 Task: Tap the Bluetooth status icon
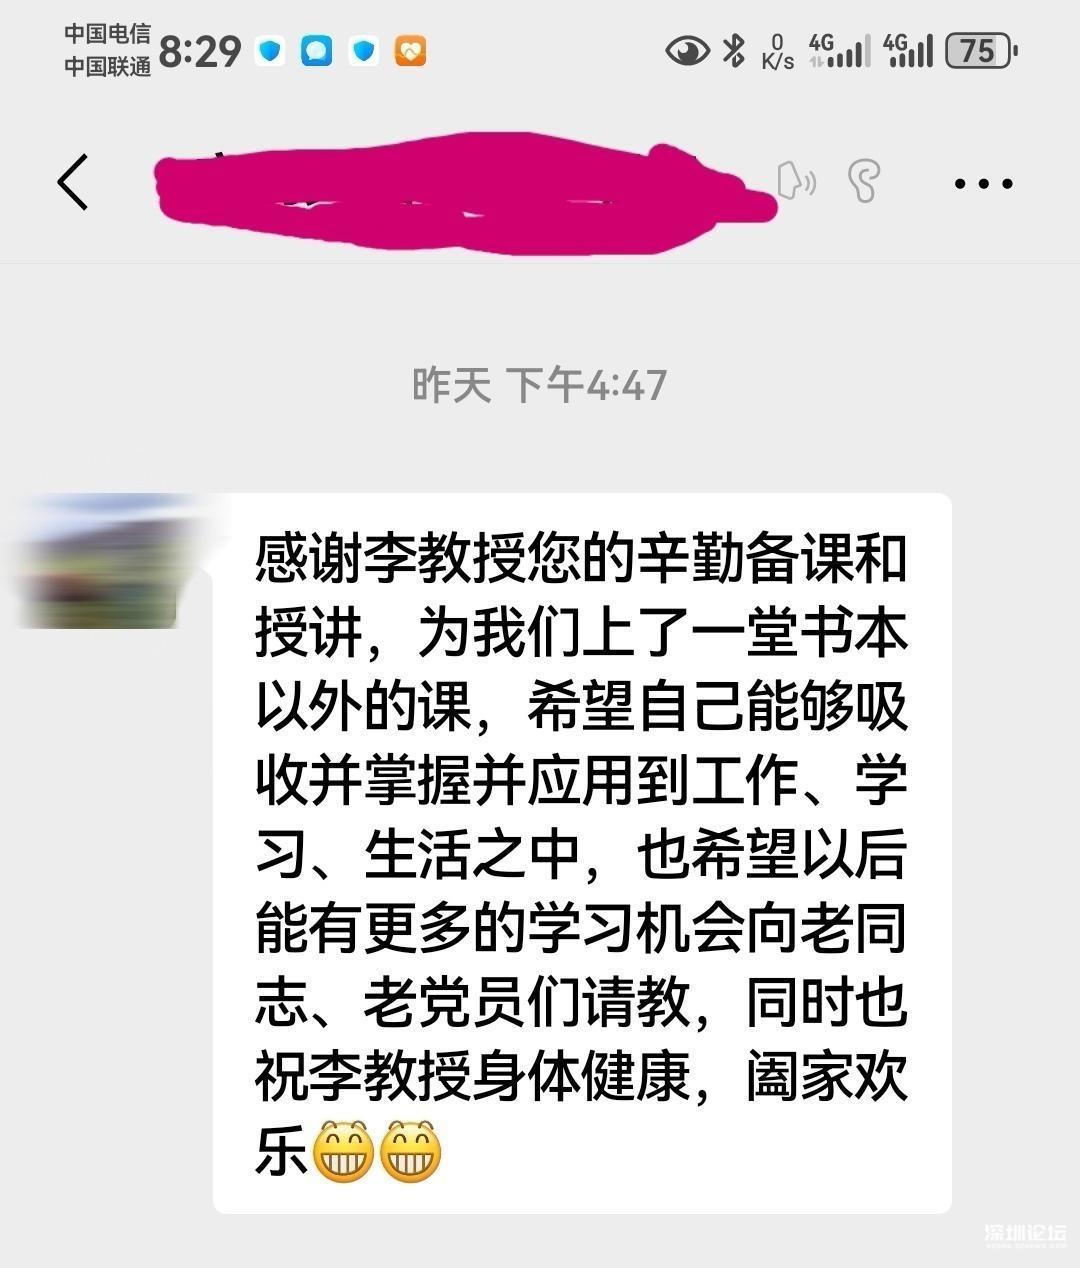[x=735, y=50]
